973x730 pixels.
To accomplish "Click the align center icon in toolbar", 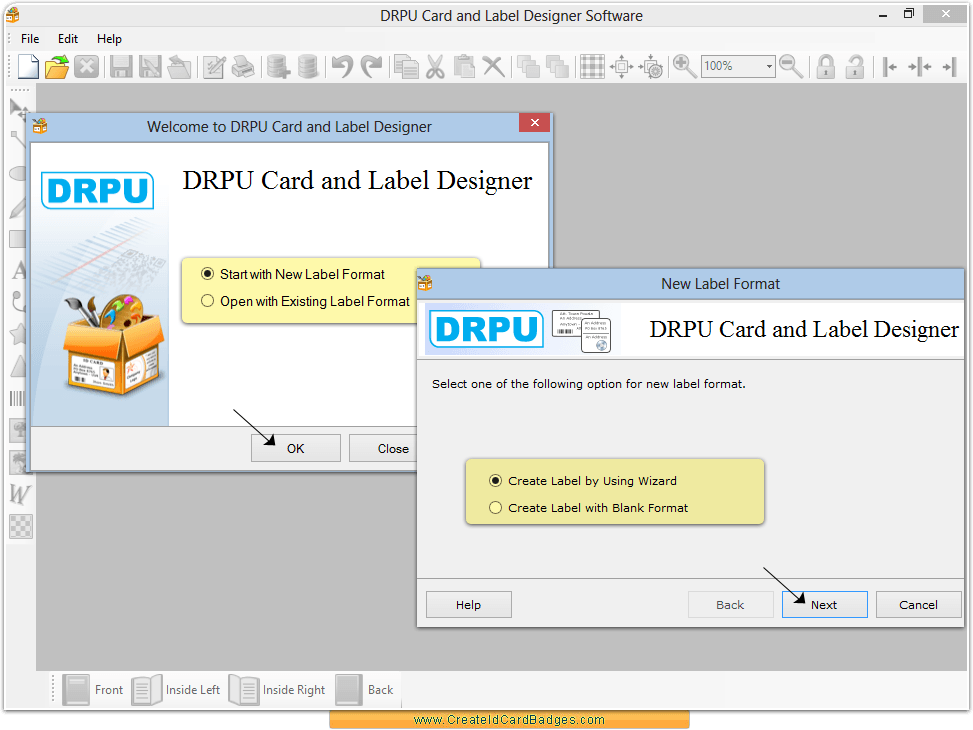I will (x=920, y=66).
